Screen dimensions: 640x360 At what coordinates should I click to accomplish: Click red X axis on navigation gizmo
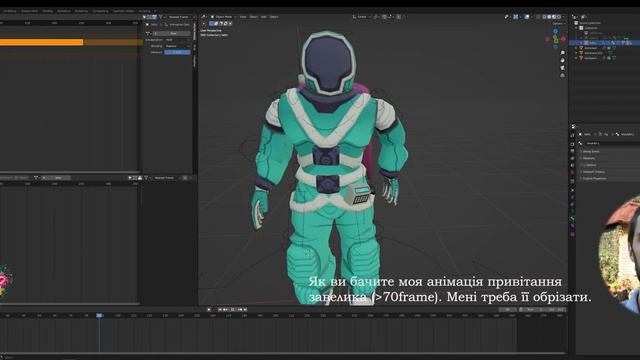tap(563, 39)
